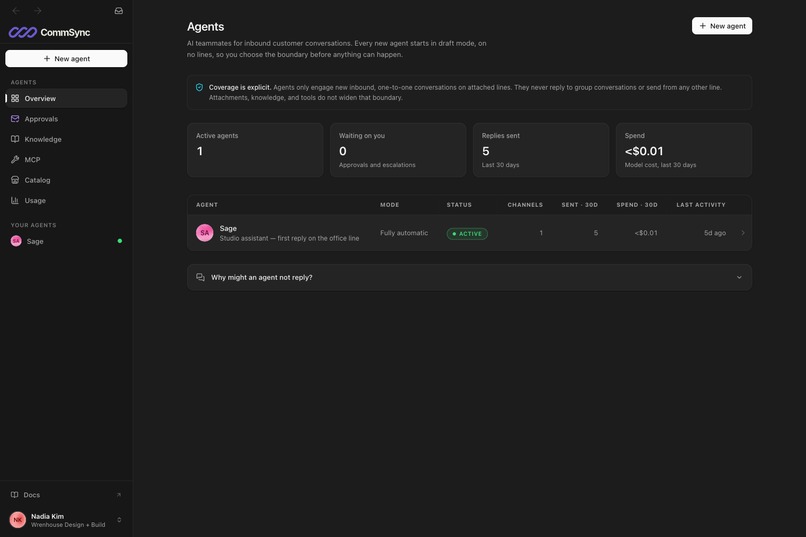Click the AGENT column header
The image size is (806, 537).
207,205
